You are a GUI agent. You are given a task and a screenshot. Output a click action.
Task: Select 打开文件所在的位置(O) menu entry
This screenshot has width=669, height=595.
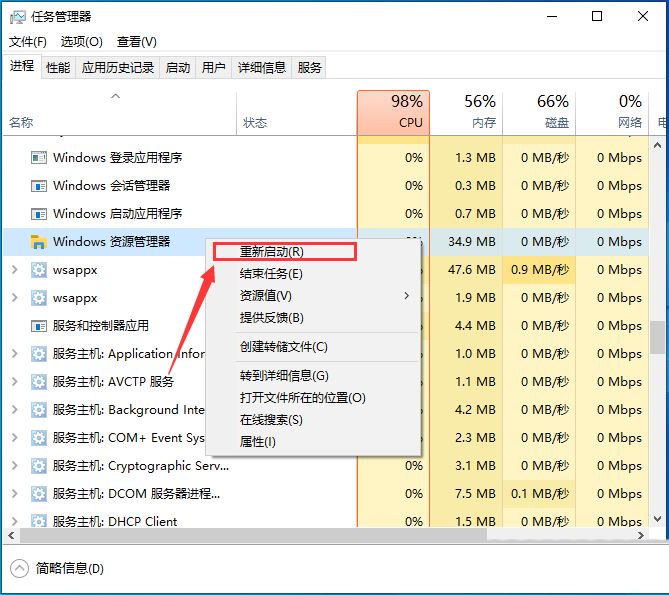(314, 398)
